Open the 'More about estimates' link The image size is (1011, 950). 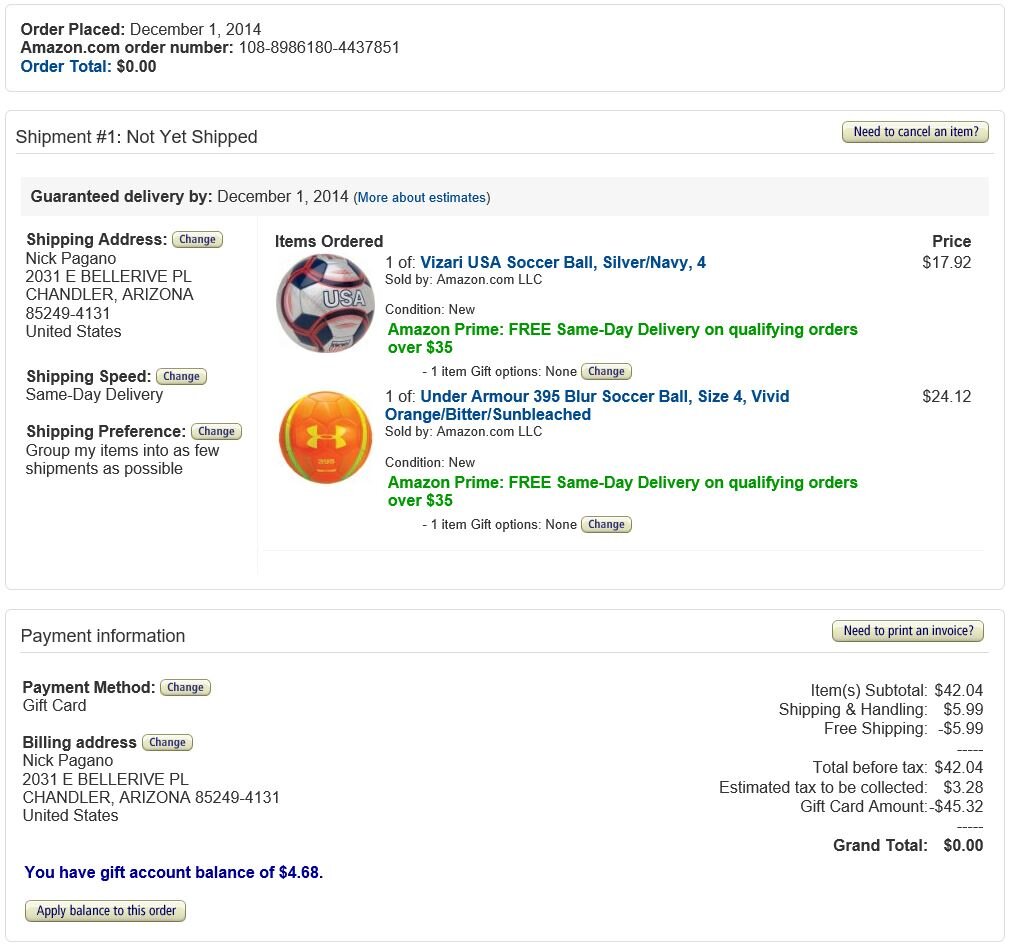[x=422, y=198]
